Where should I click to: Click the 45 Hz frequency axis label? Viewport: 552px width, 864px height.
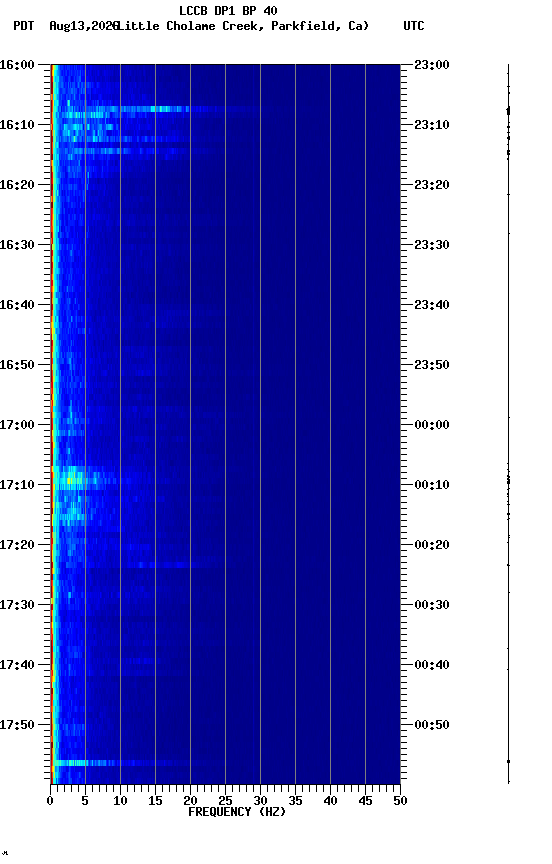click(x=365, y=801)
